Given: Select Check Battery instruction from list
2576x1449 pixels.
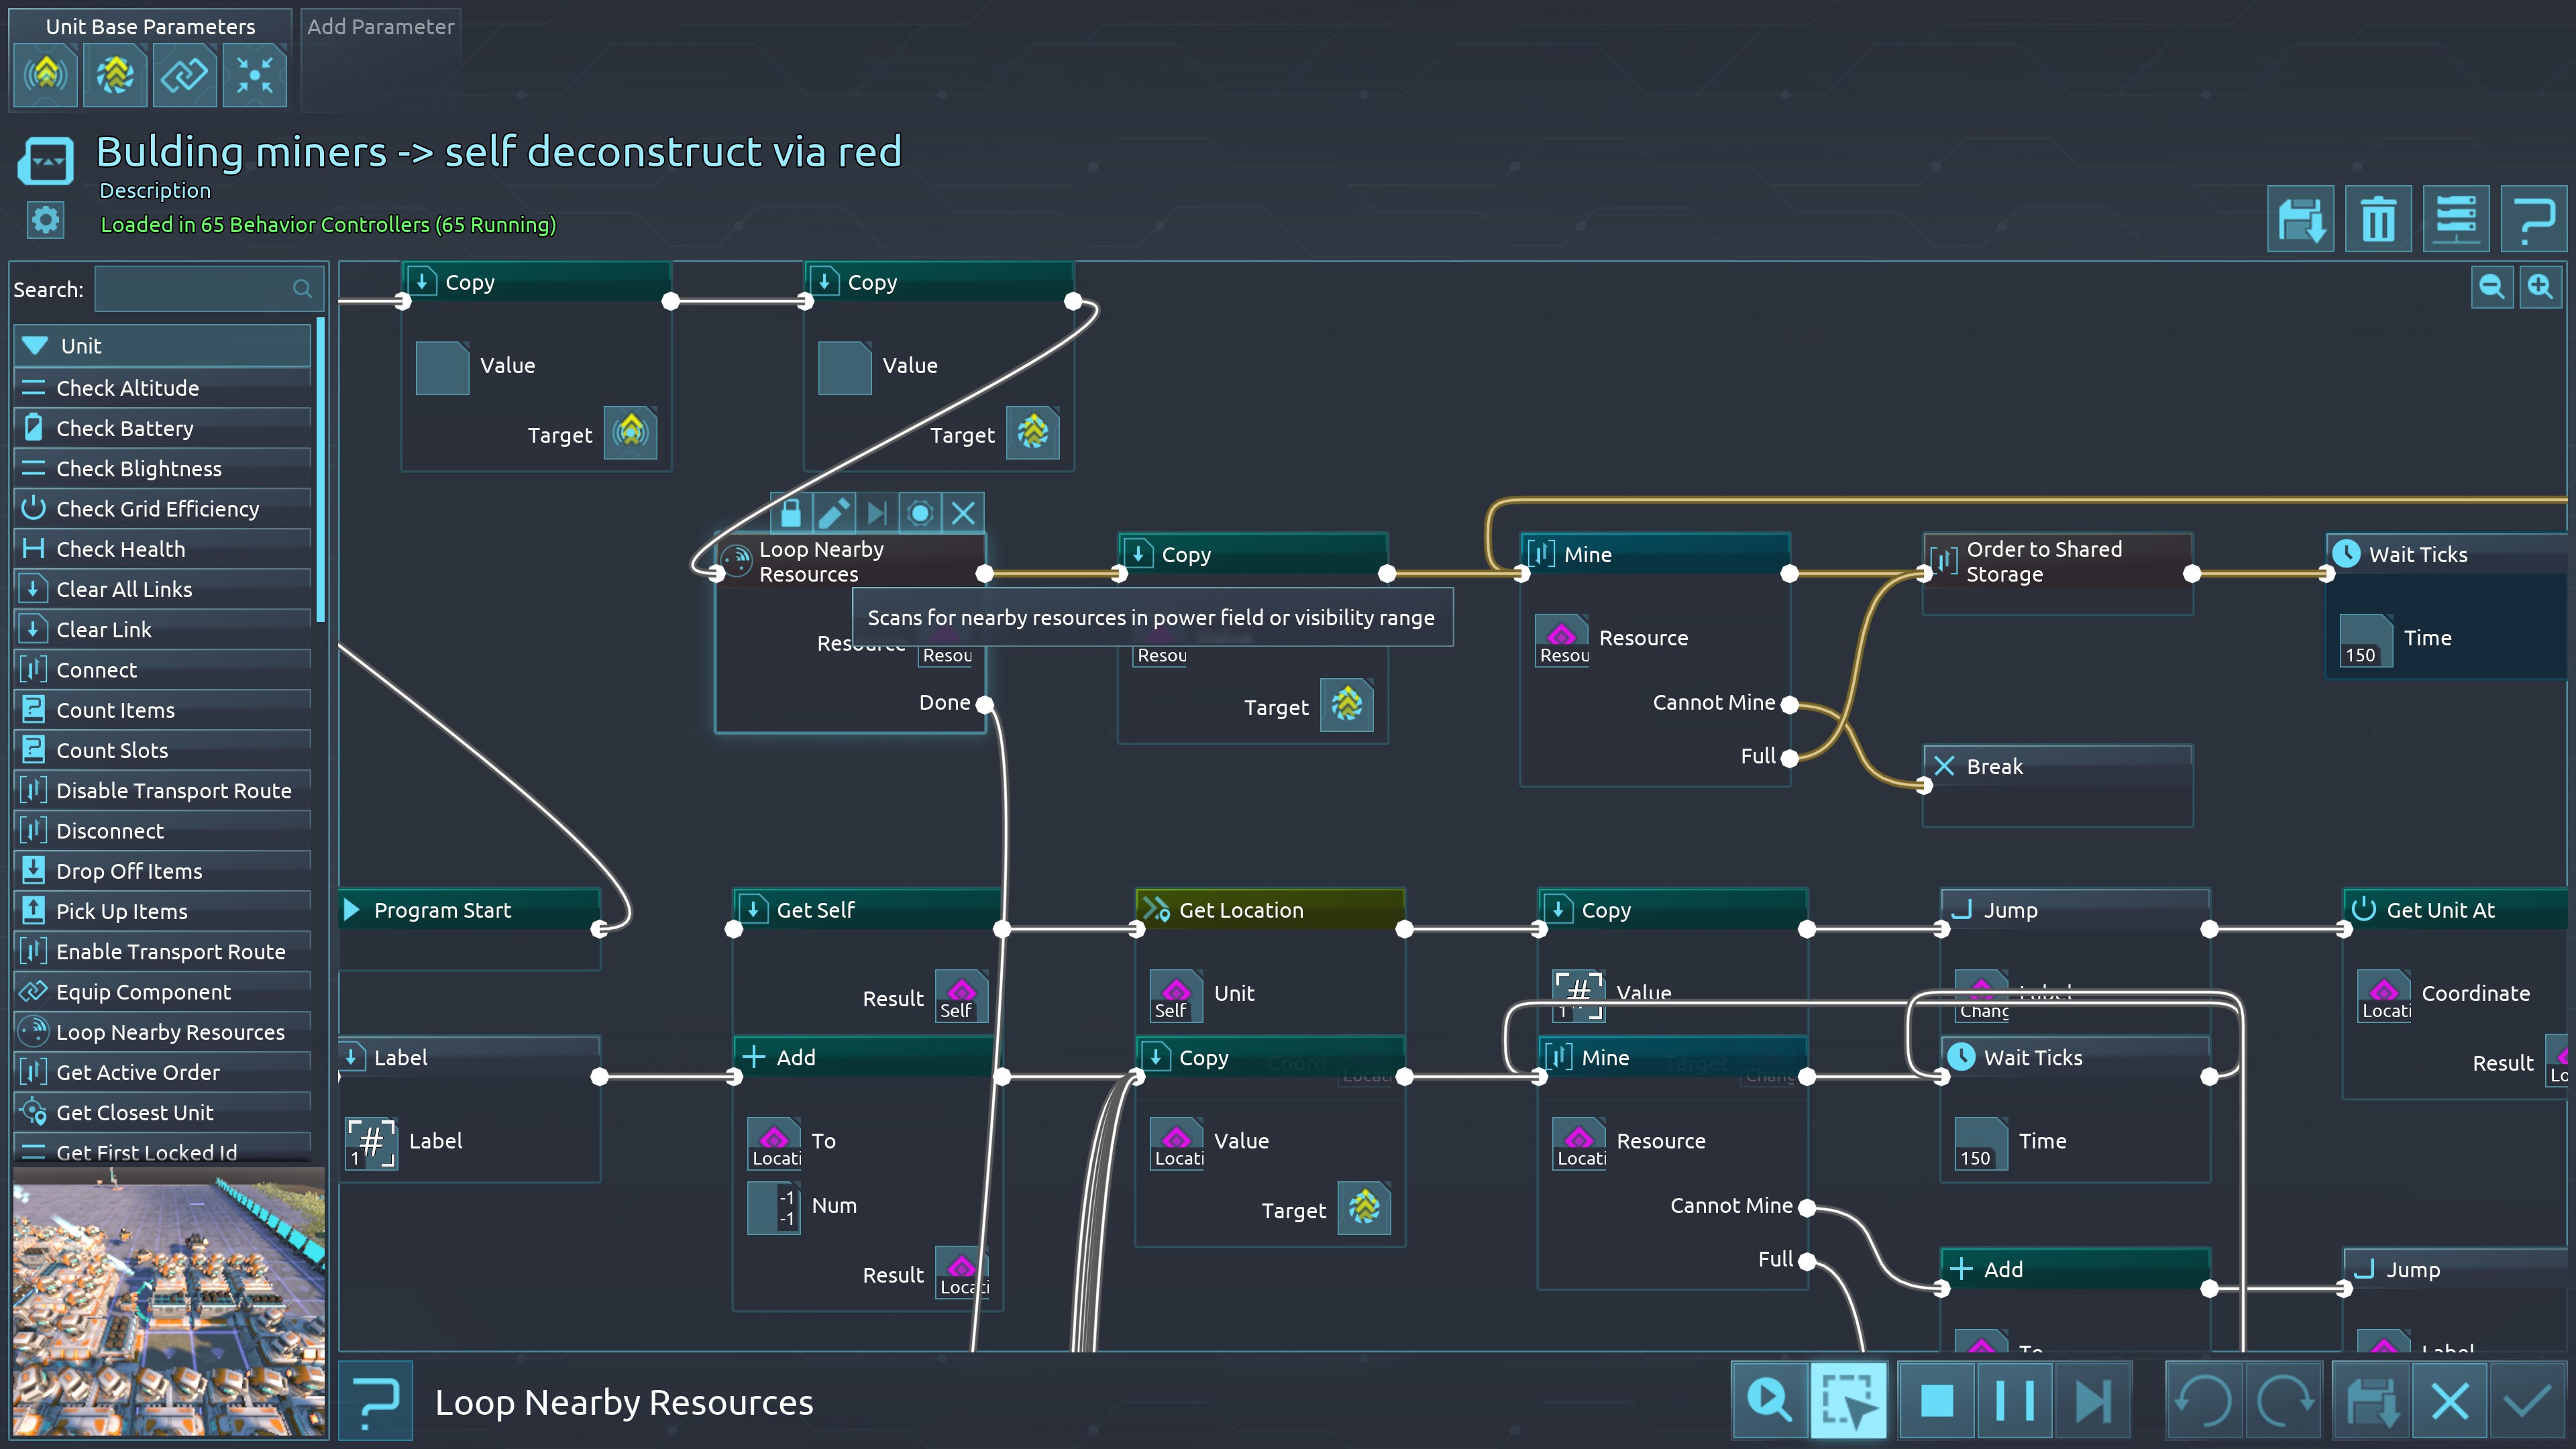Looking at the screenshot, I should (x=125, y=428).
